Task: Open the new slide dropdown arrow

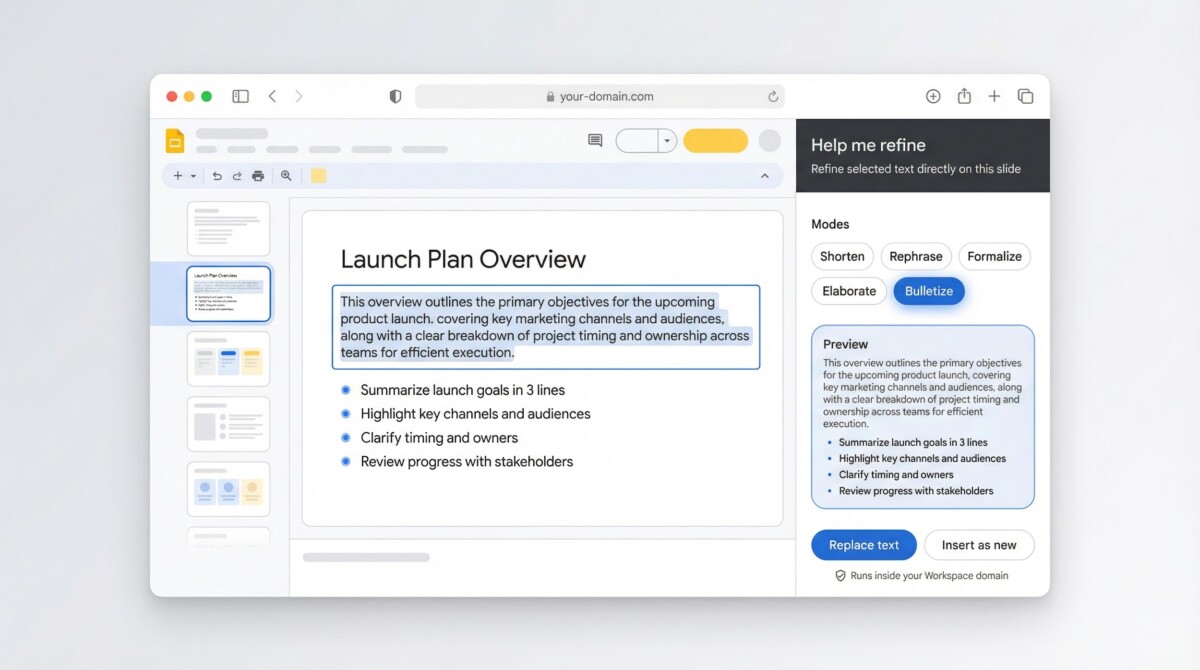Action: click(193, 176)
